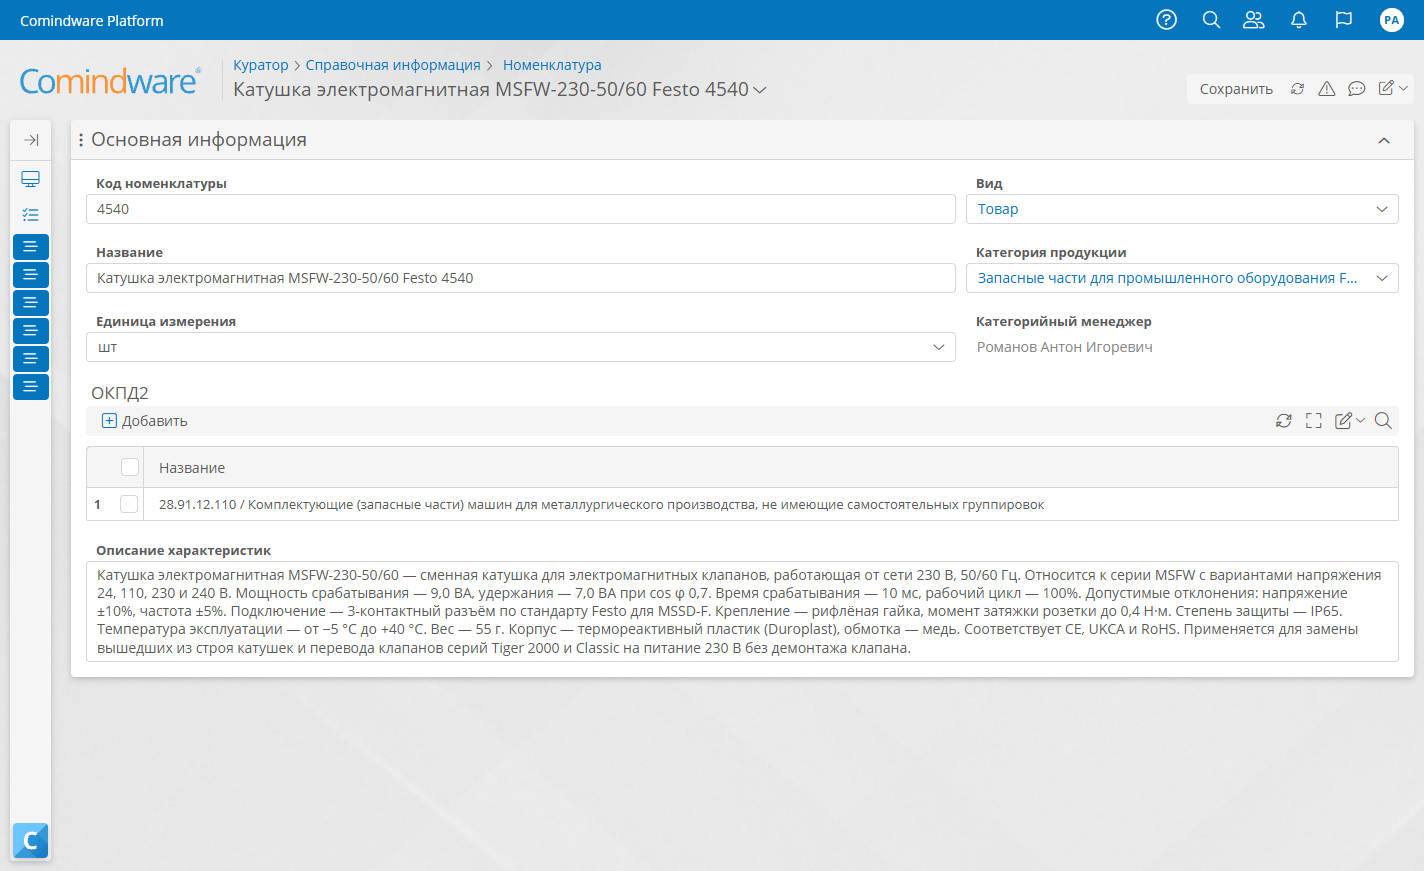The height and width of the screenshot is (871, 1424).
Task: Click into the Описание характеристик text area
Action: 742,611
